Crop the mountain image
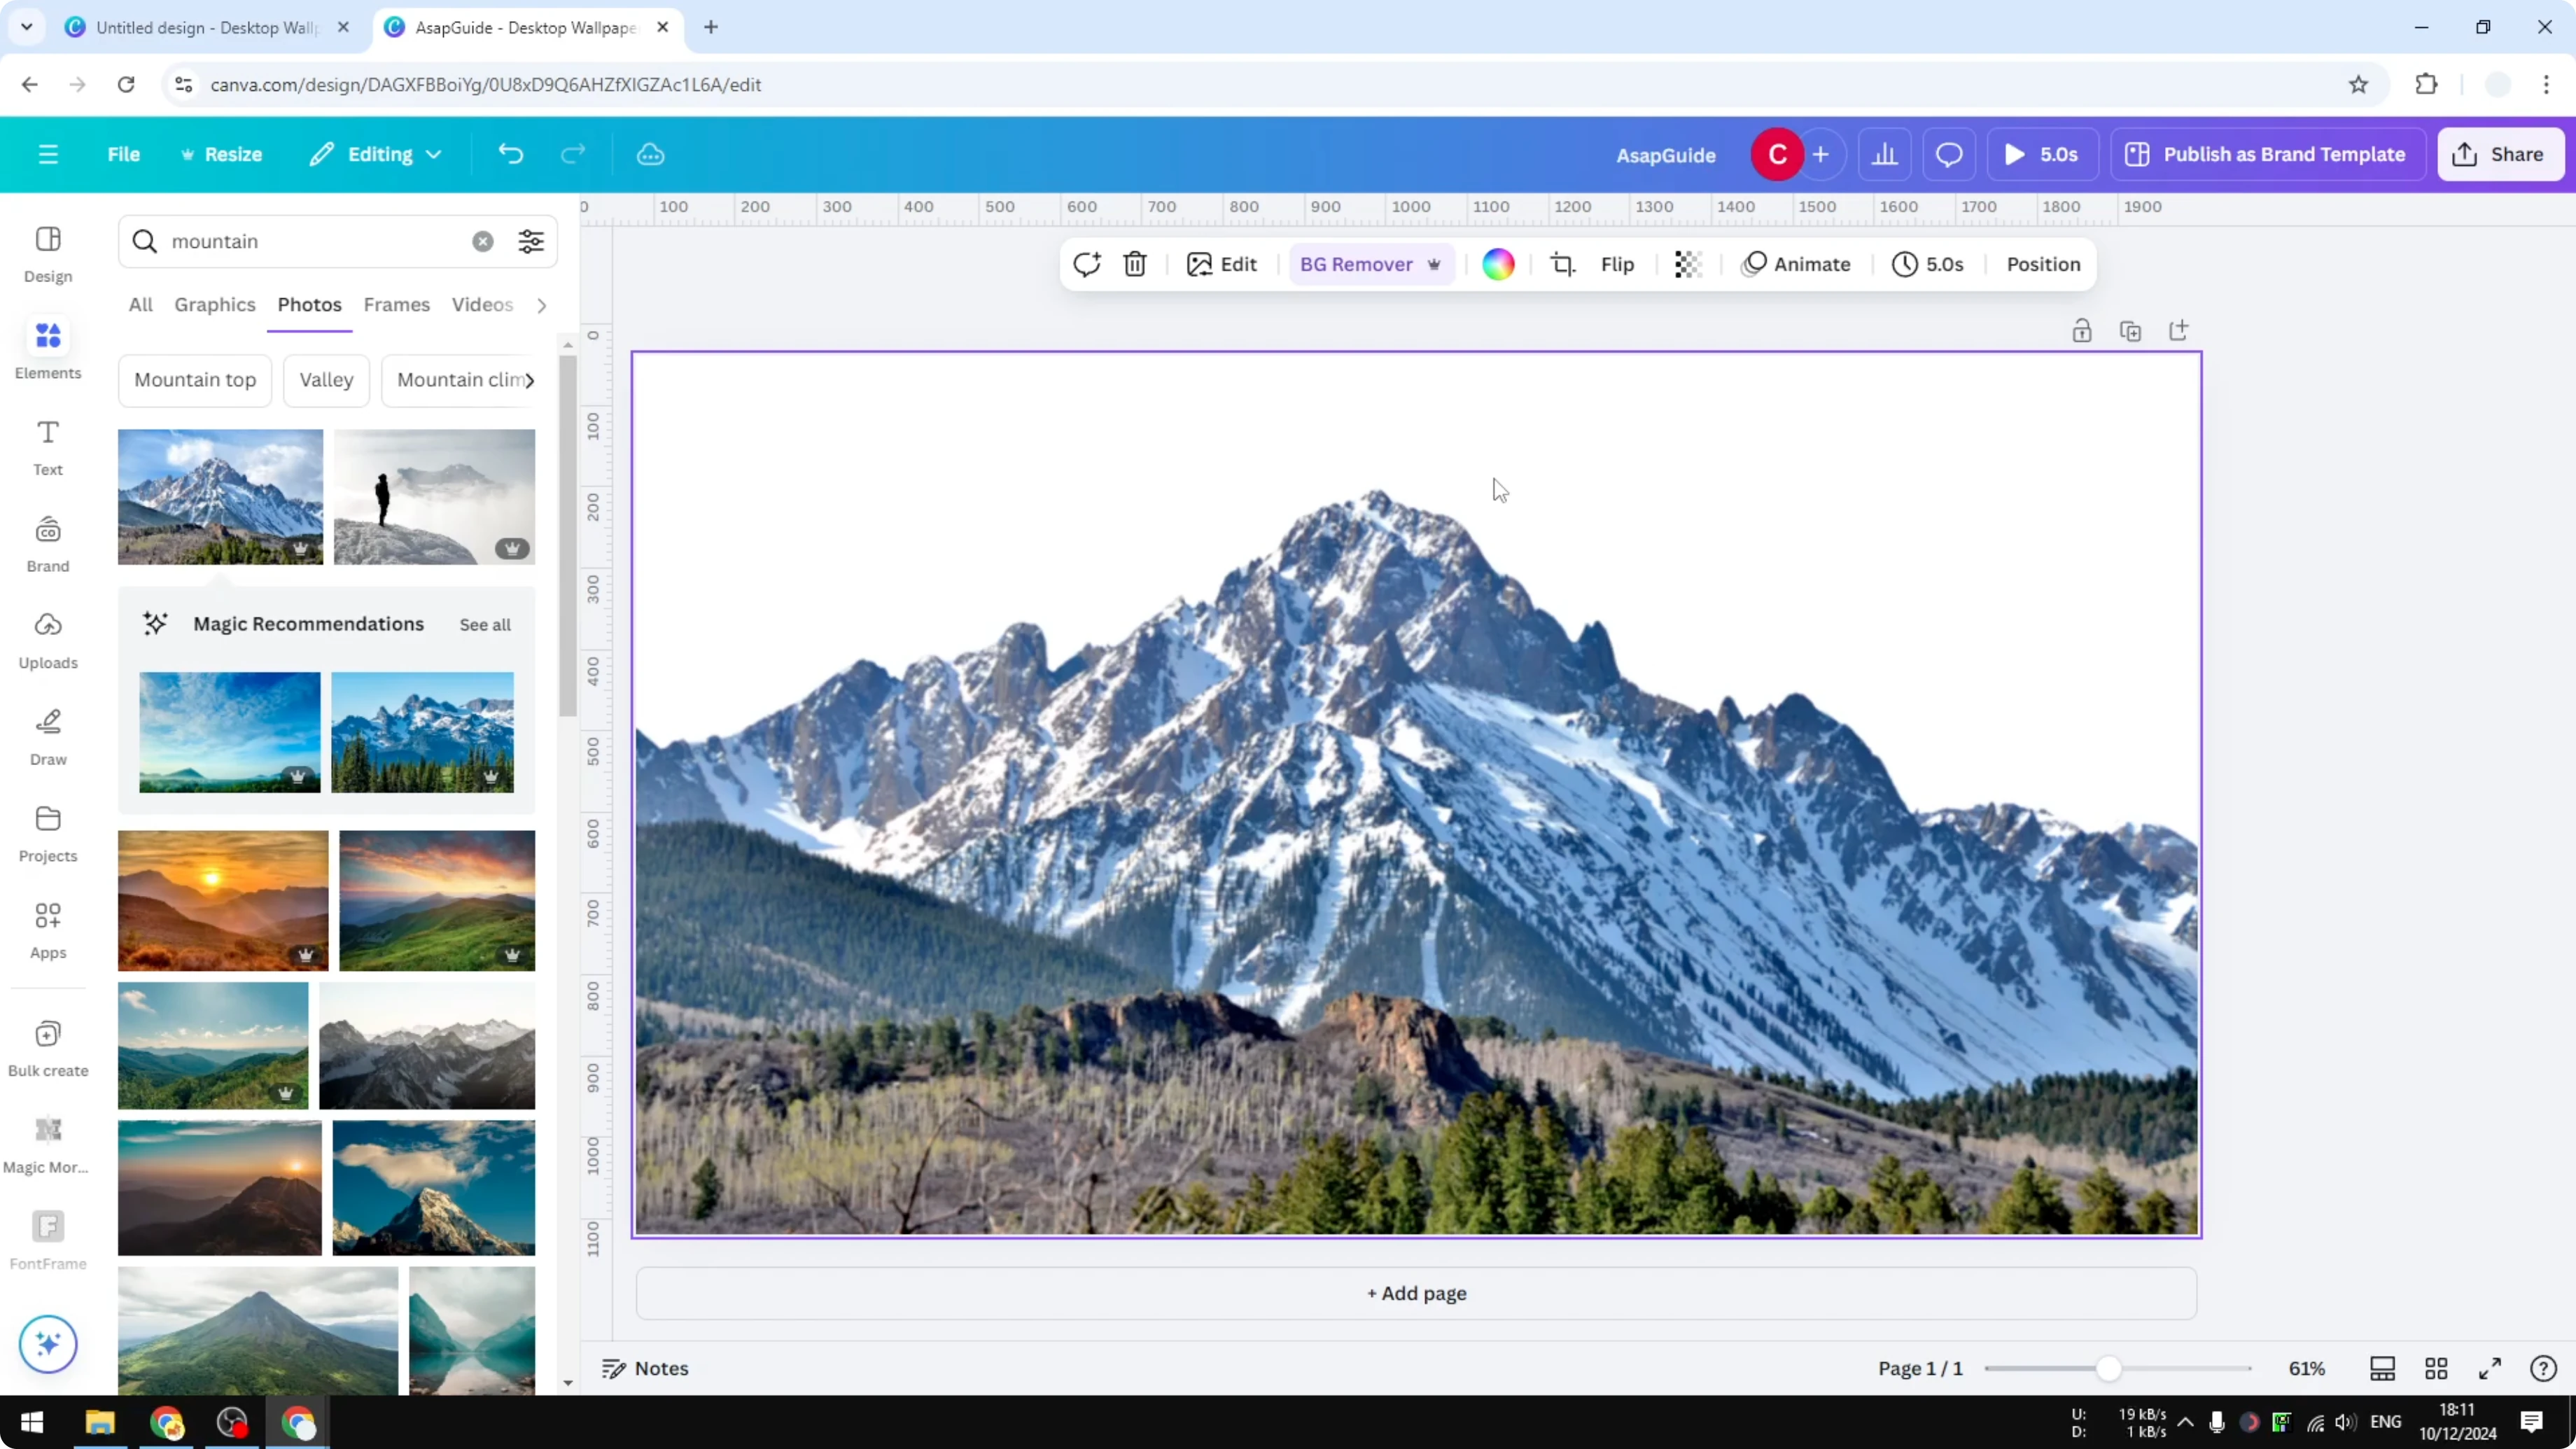Viewport: 2576px width, 1449px height. click(1563, 264)
